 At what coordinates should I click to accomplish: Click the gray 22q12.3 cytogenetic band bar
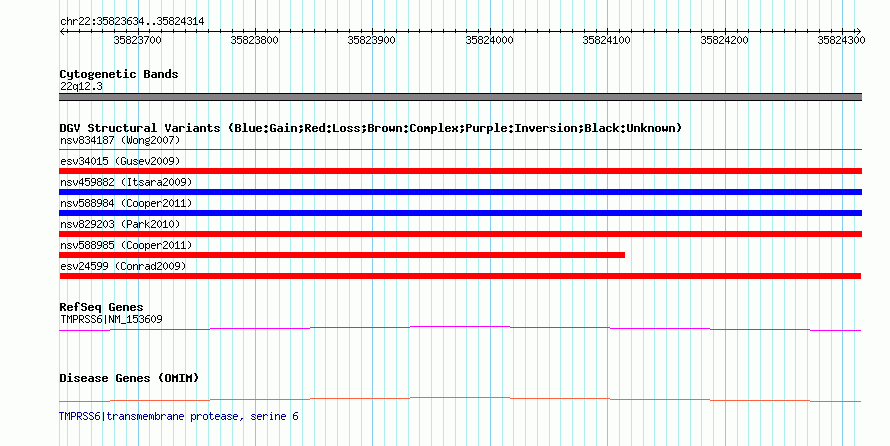point(460,97)
